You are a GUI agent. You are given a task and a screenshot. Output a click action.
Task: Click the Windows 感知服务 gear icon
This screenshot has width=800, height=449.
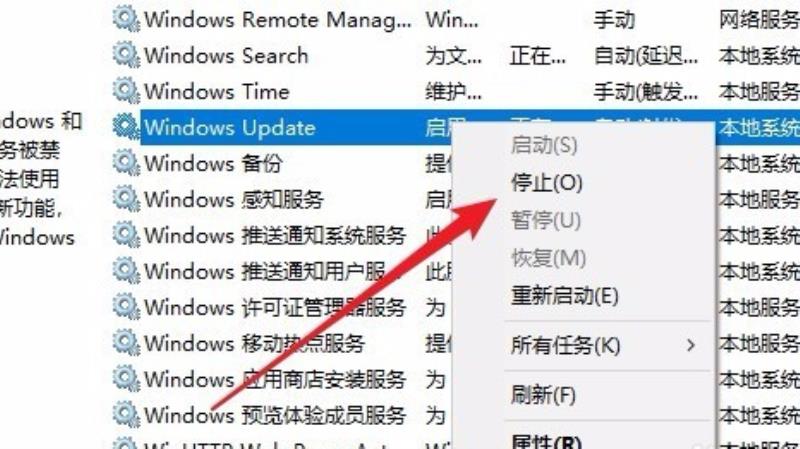pos(126,199)
